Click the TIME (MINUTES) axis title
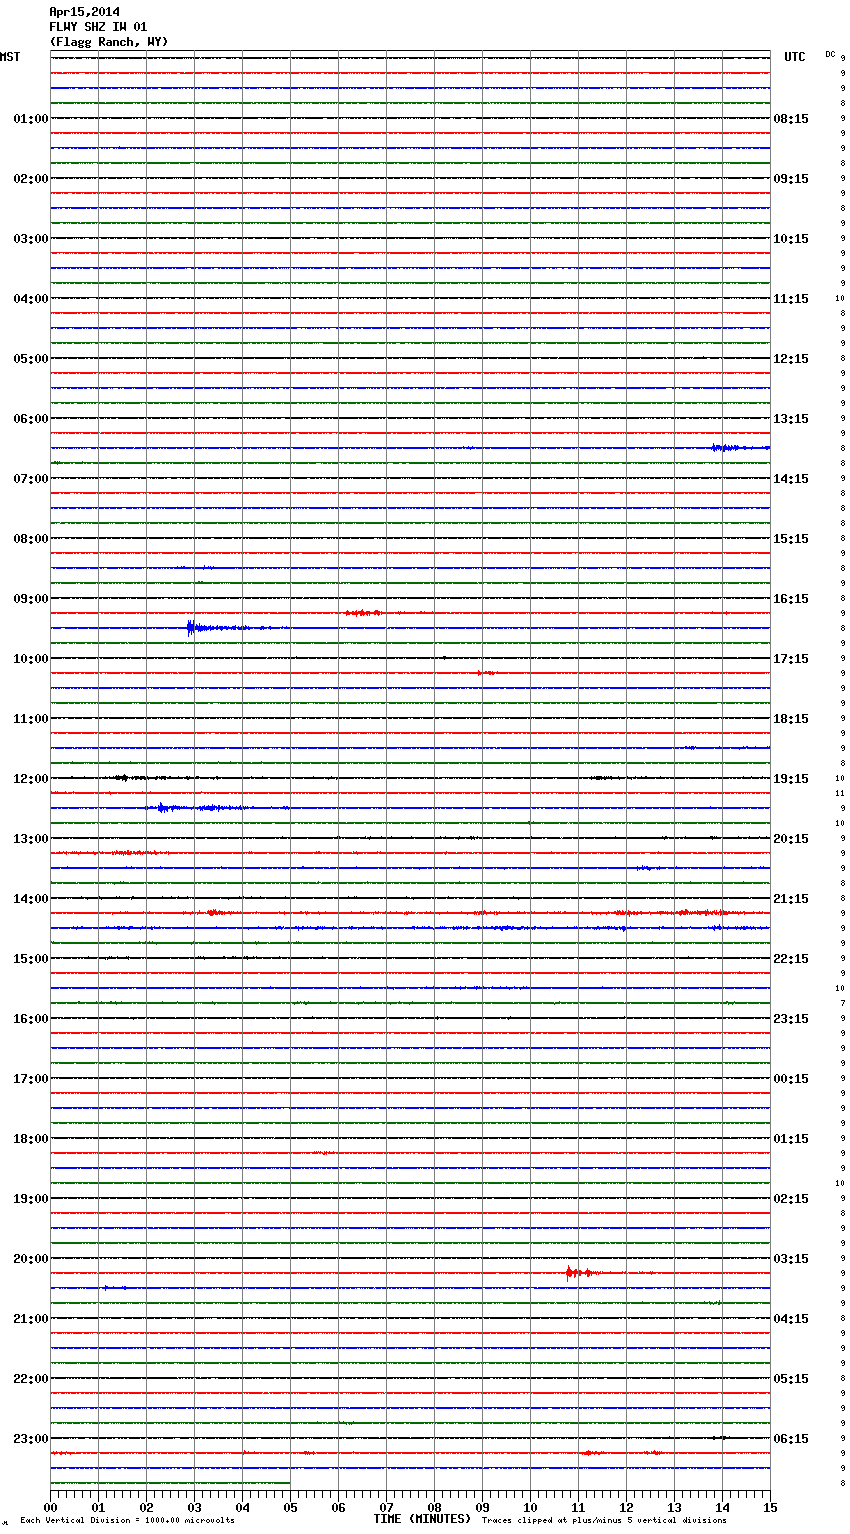The width and height of the screenshot is (850, 1534). click(x=422, y=1519)
